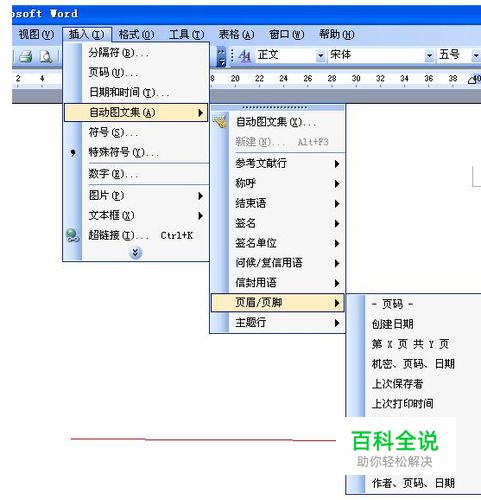Click the submenu drag handle dotted bar
This screenshot has width=481, height=500.
pyautogui.click(x=275, y=107)
